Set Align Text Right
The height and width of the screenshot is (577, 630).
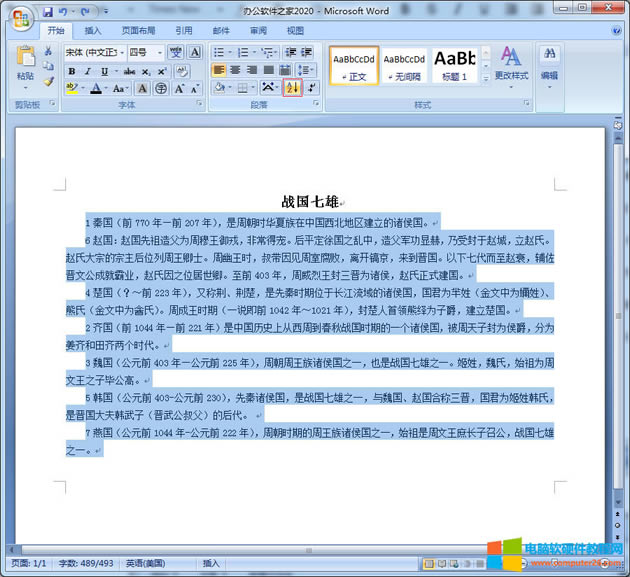click(252, 70)
